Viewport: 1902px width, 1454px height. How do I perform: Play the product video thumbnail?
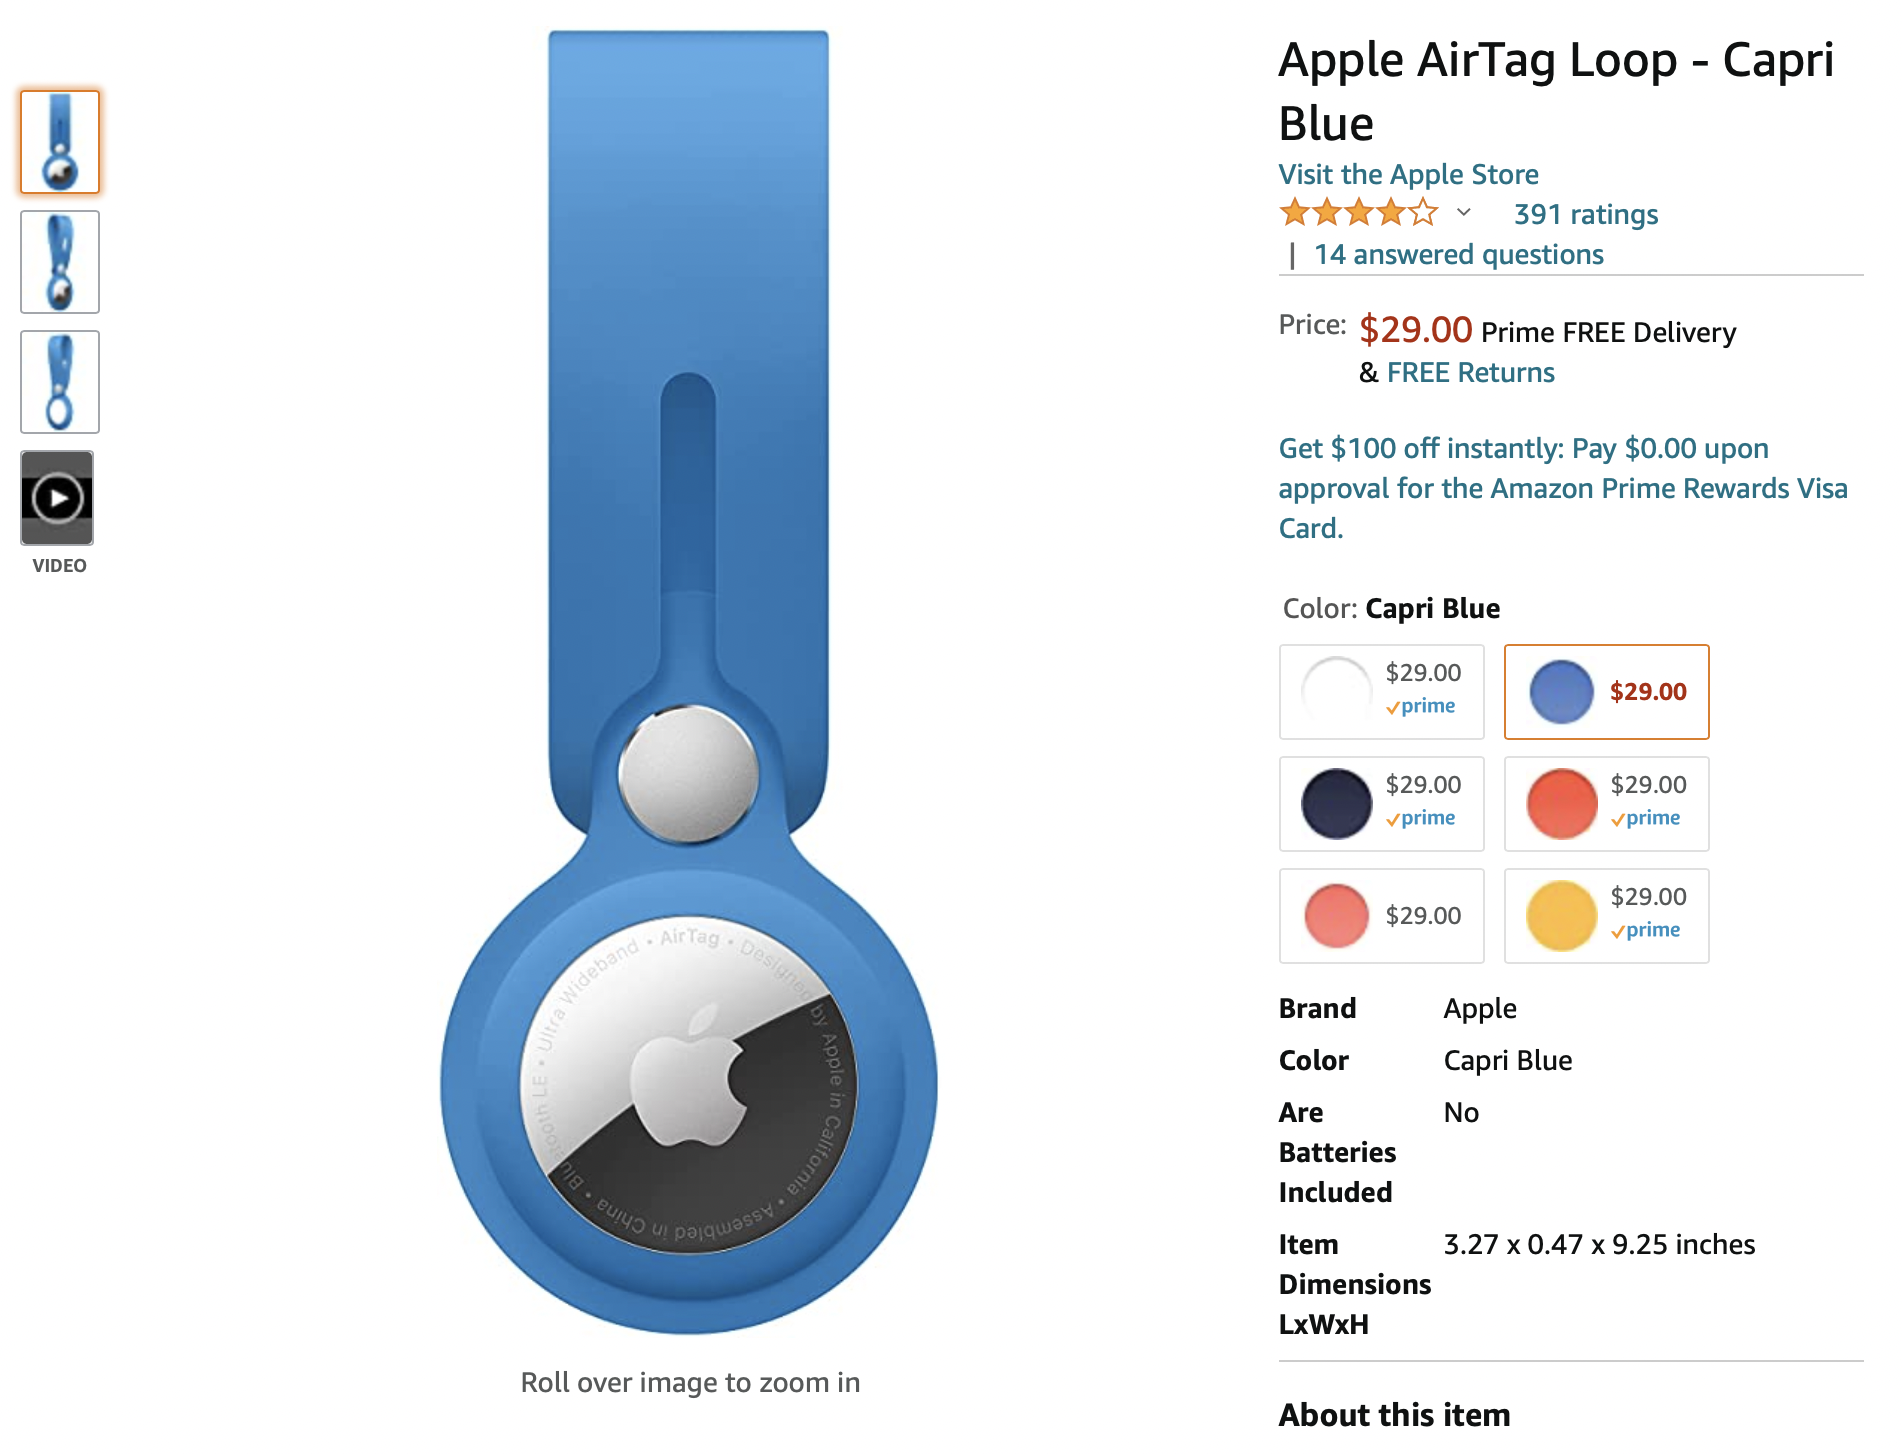click(58, 498)
